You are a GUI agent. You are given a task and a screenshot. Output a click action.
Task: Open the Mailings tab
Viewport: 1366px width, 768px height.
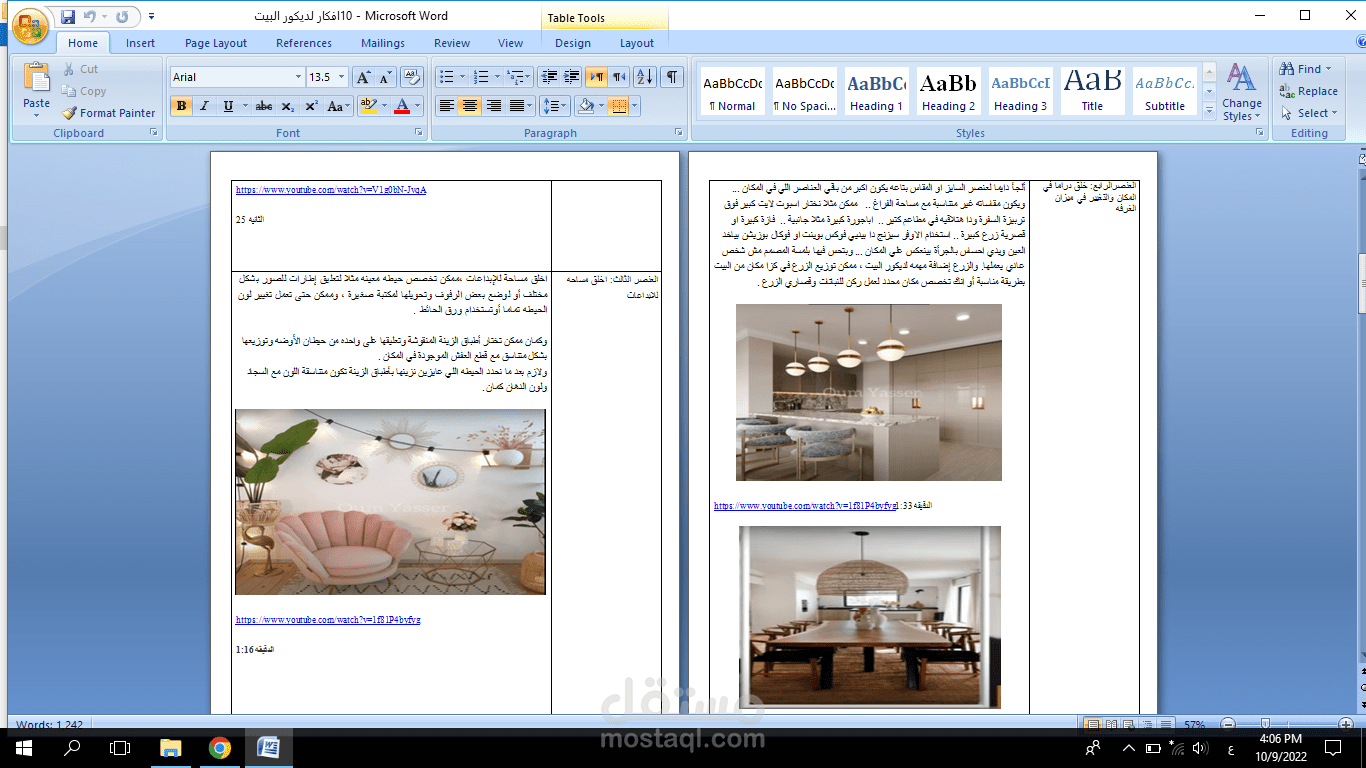tap(383, 43)
